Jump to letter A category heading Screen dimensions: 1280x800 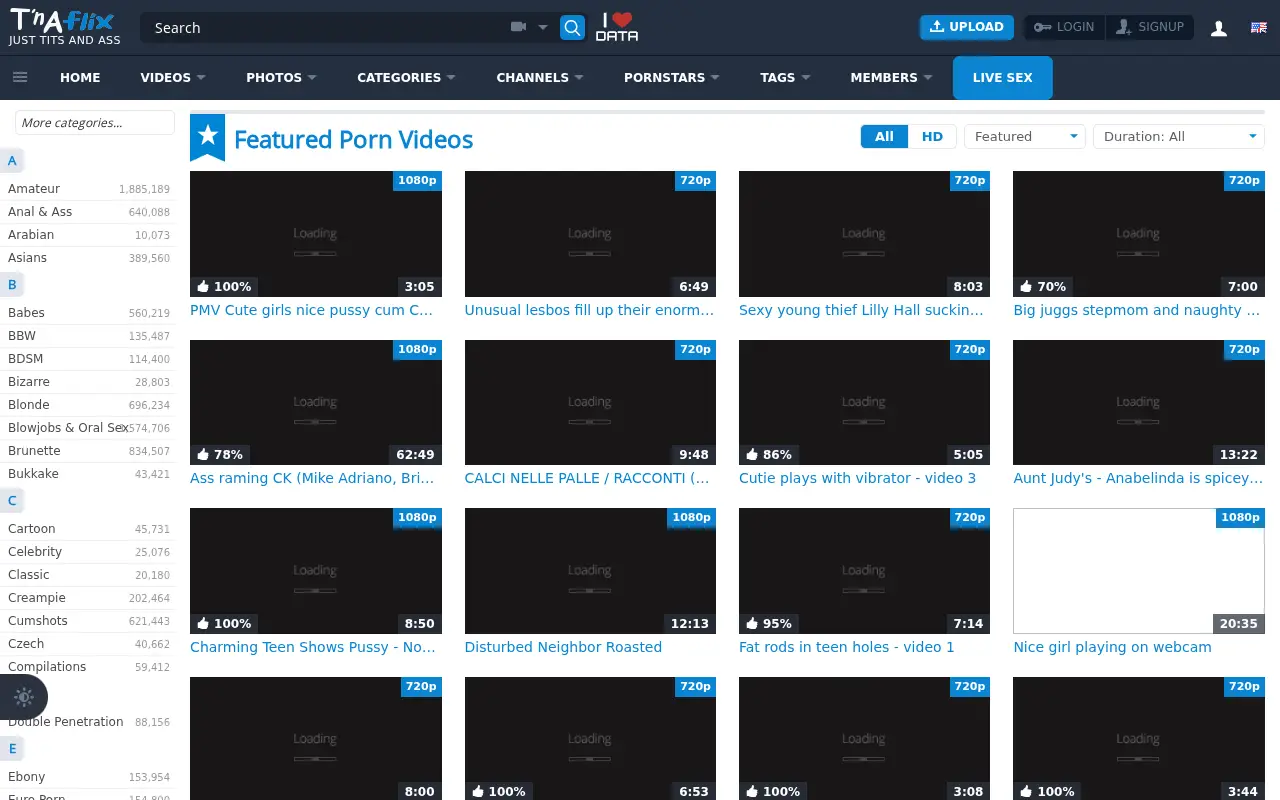click(12, 160)
